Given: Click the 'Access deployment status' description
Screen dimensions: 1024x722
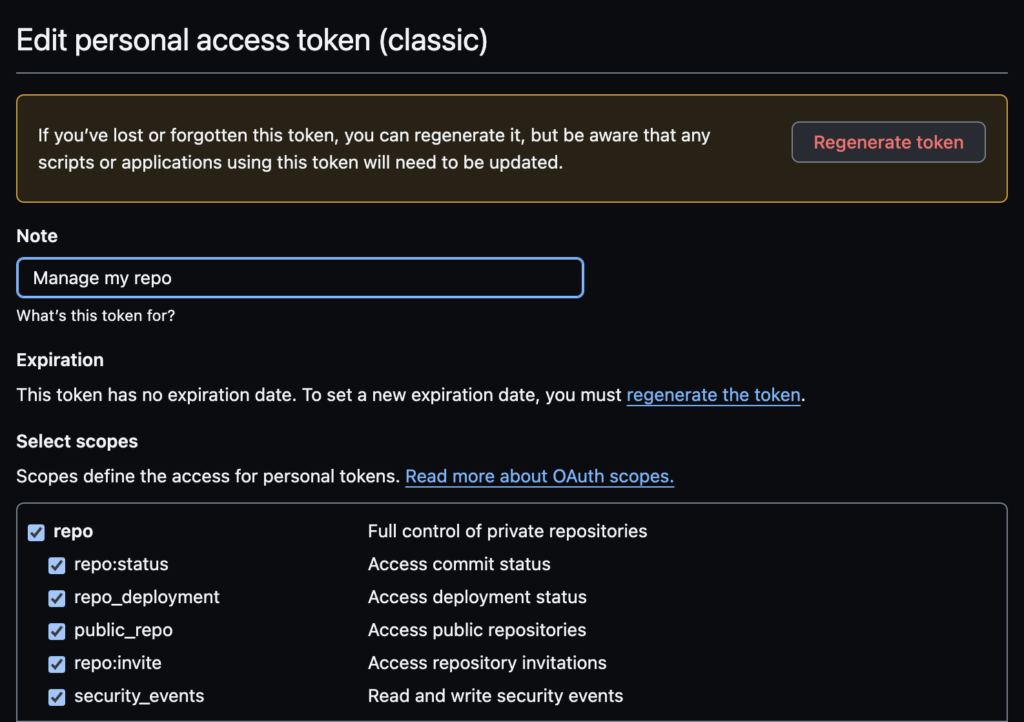Looking at the screenshot, I should (477, 597).
